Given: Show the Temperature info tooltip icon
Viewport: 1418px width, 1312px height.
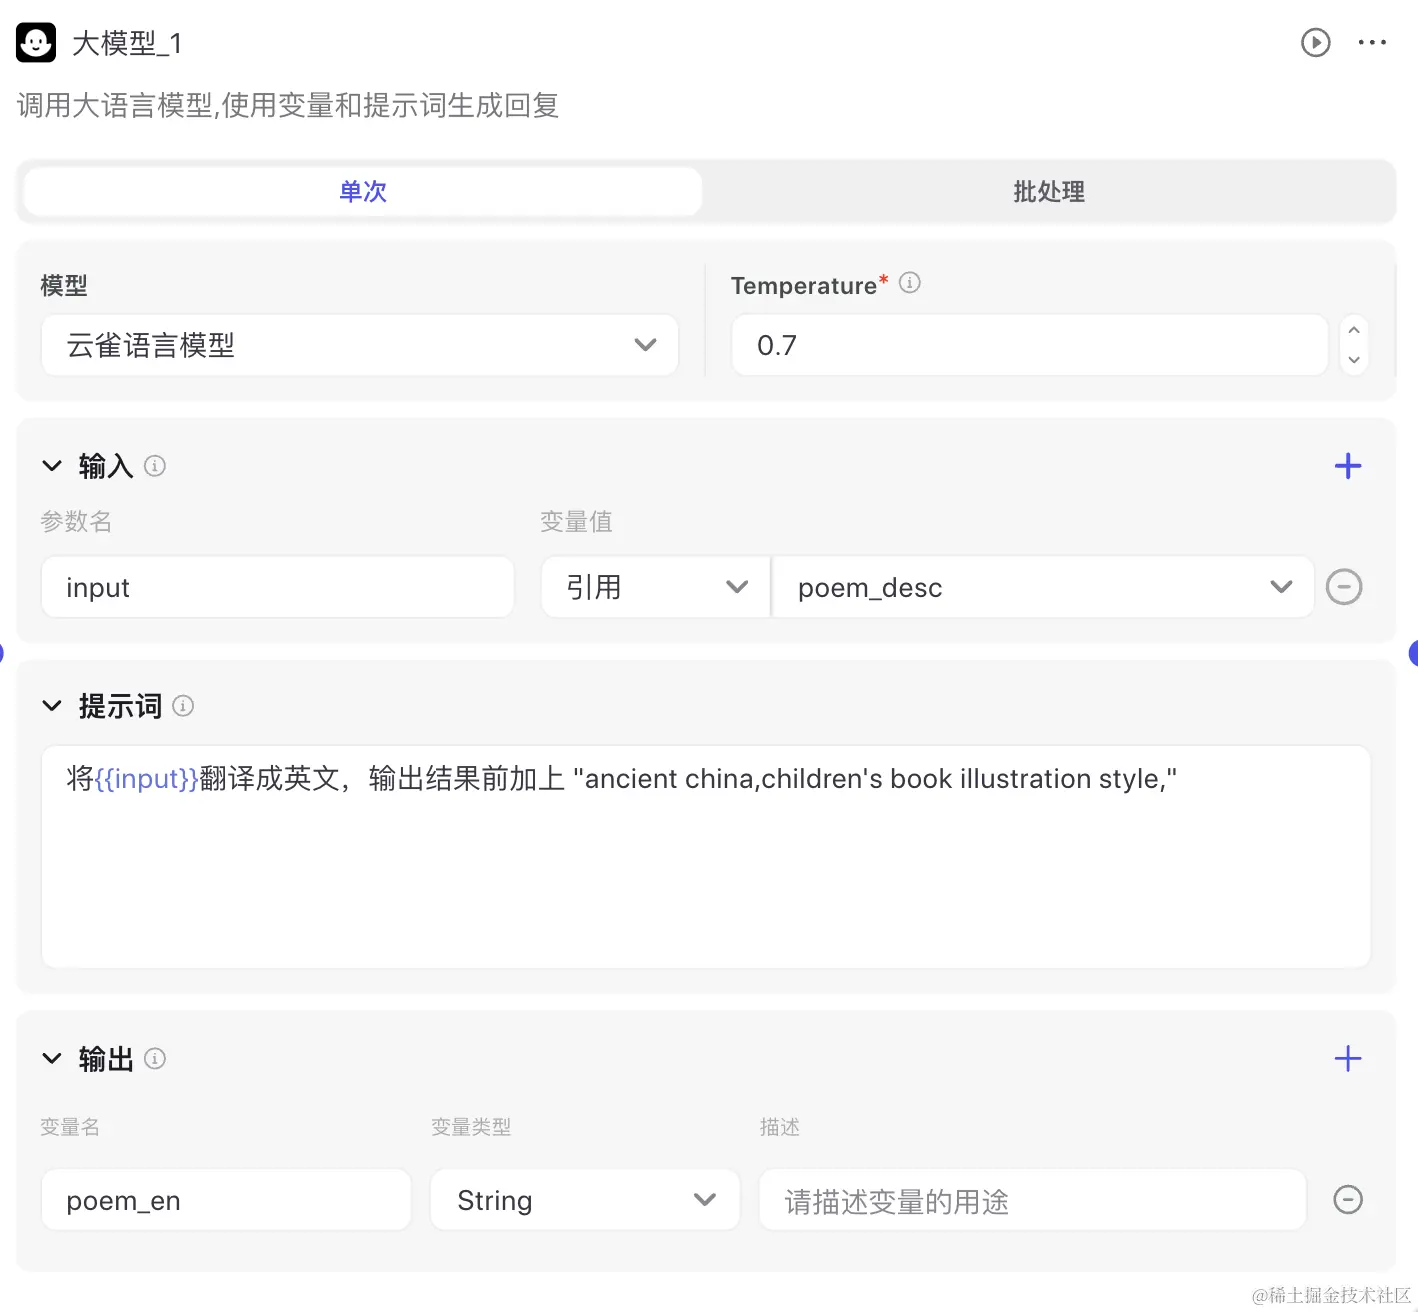Looking at the screenshot, I should 910,283.
